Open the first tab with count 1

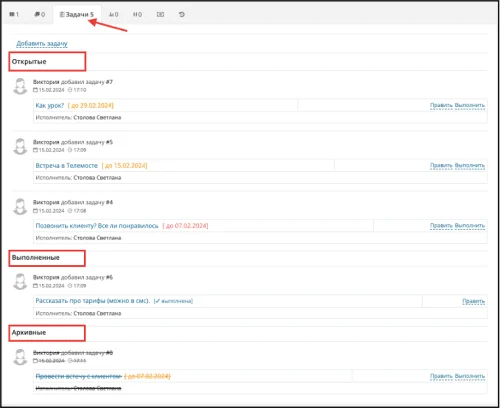(x=14, y=14)
